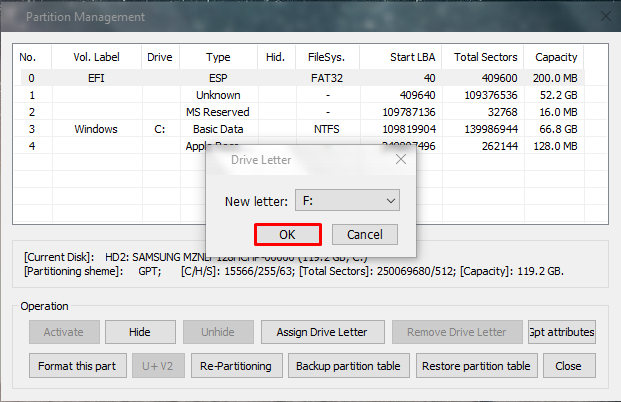Cancel the Drive Letter dialog

tap(364, 234)
